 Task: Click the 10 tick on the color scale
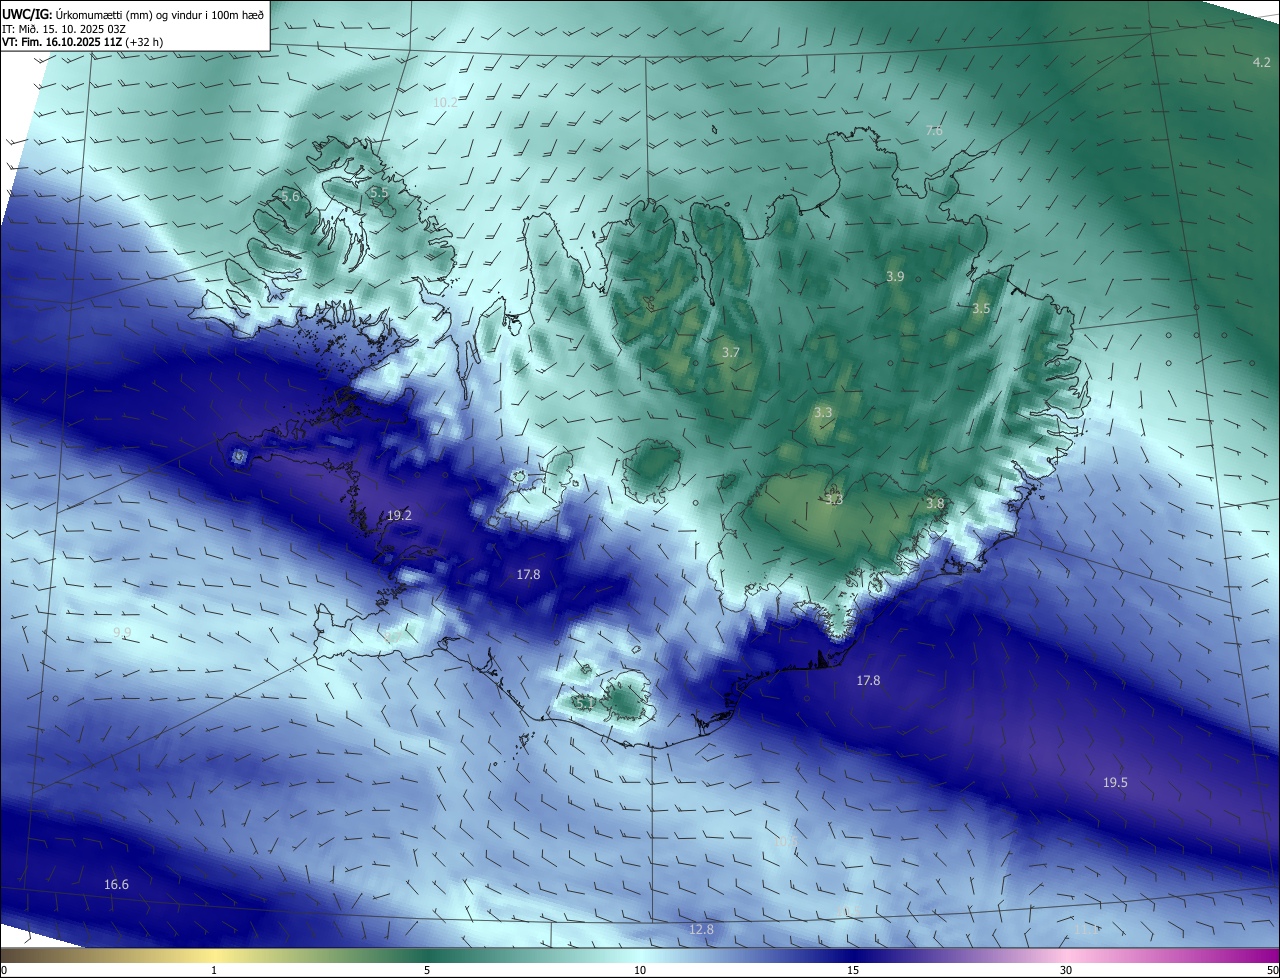coord(640,970)
